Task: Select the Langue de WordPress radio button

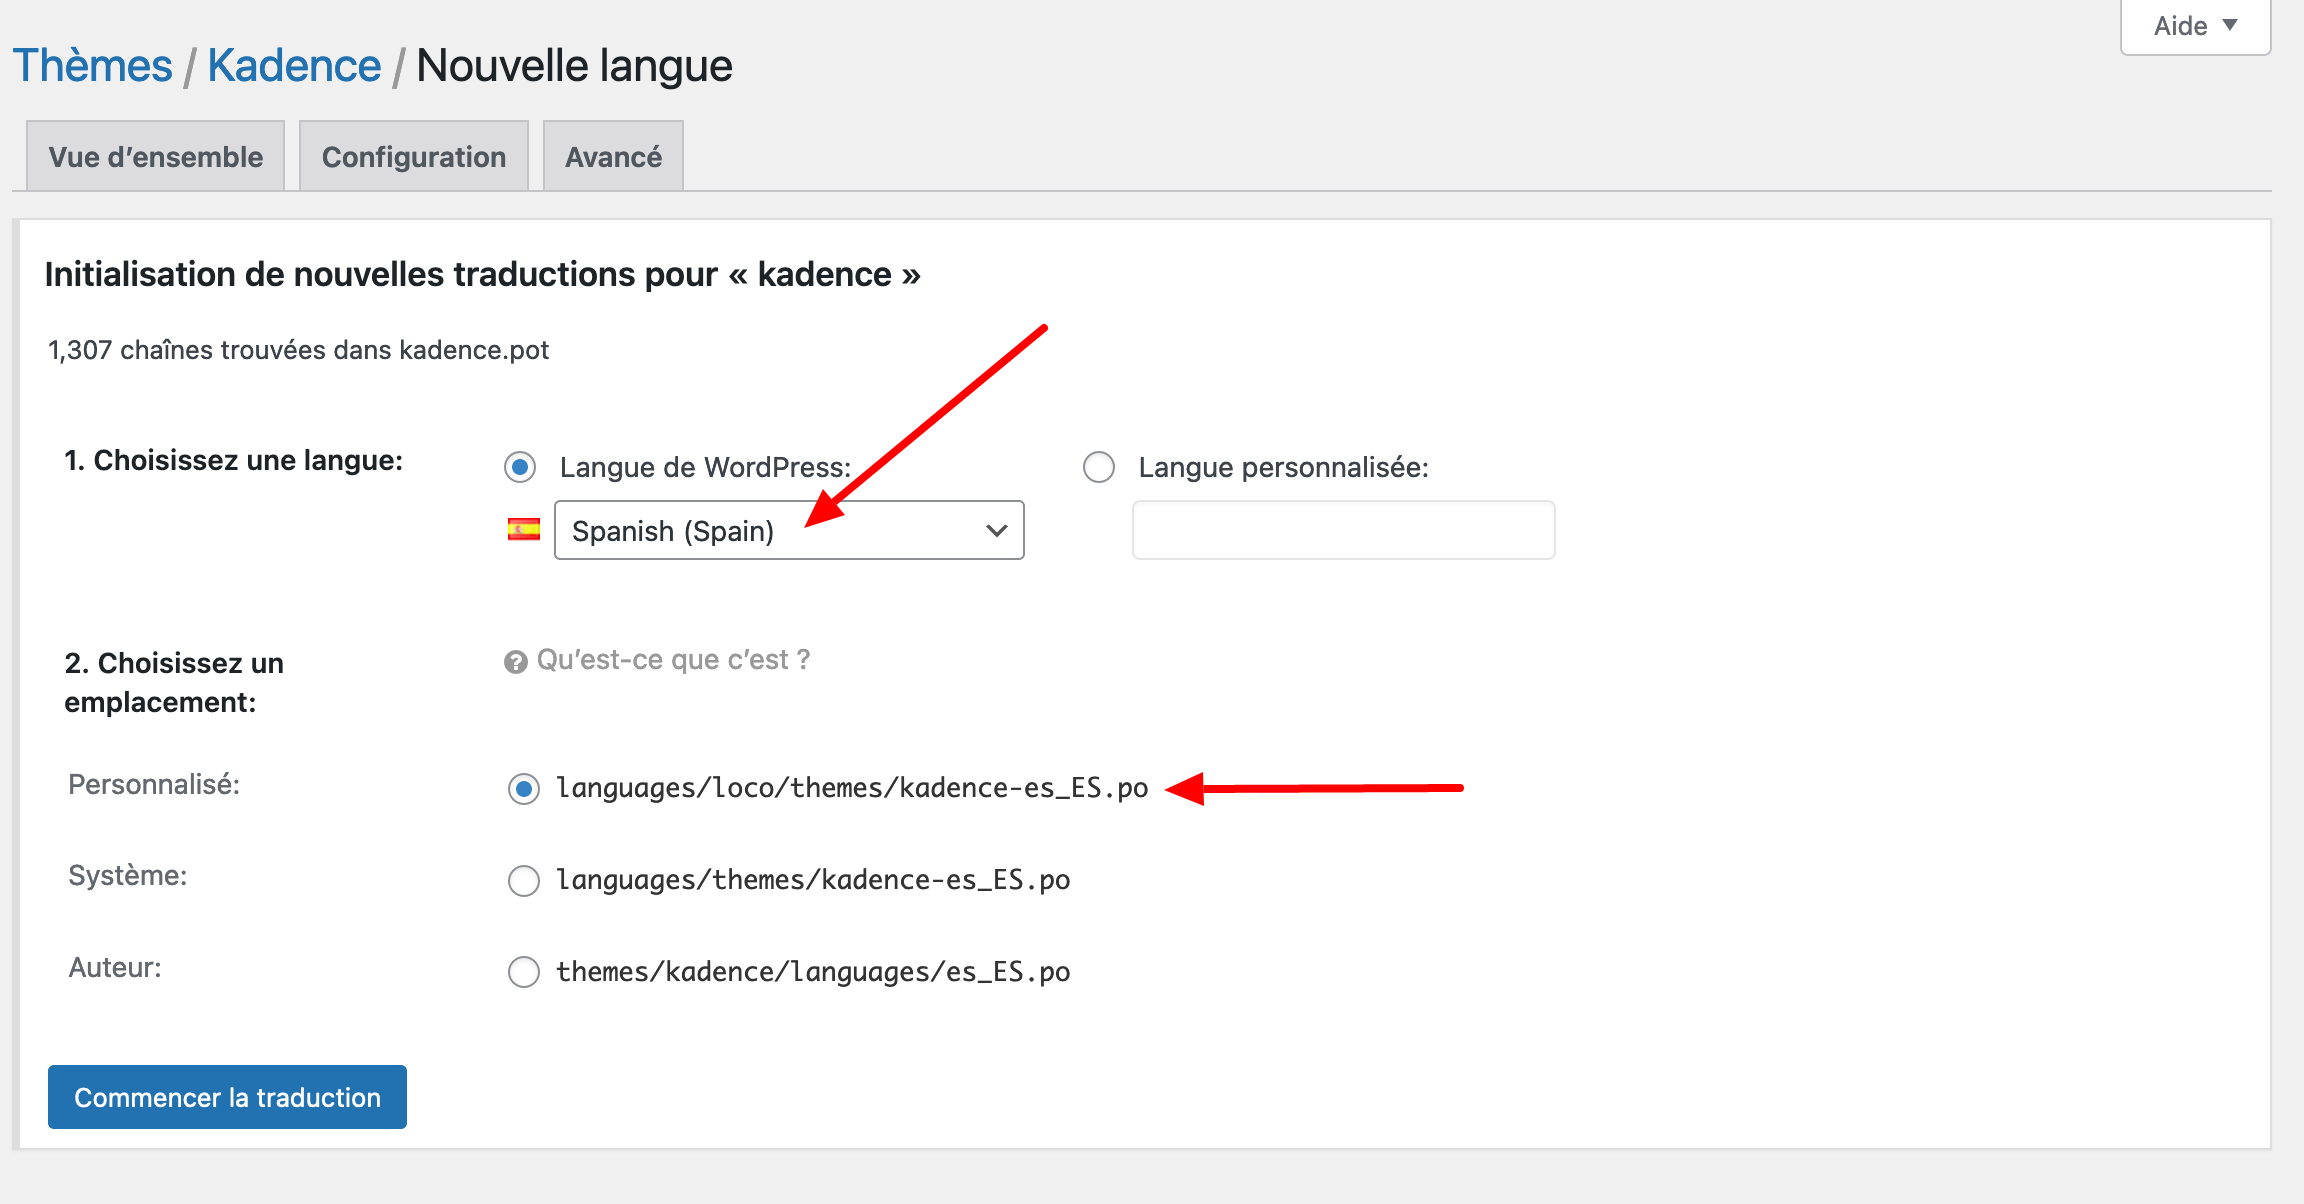Action: click(520, 467)
